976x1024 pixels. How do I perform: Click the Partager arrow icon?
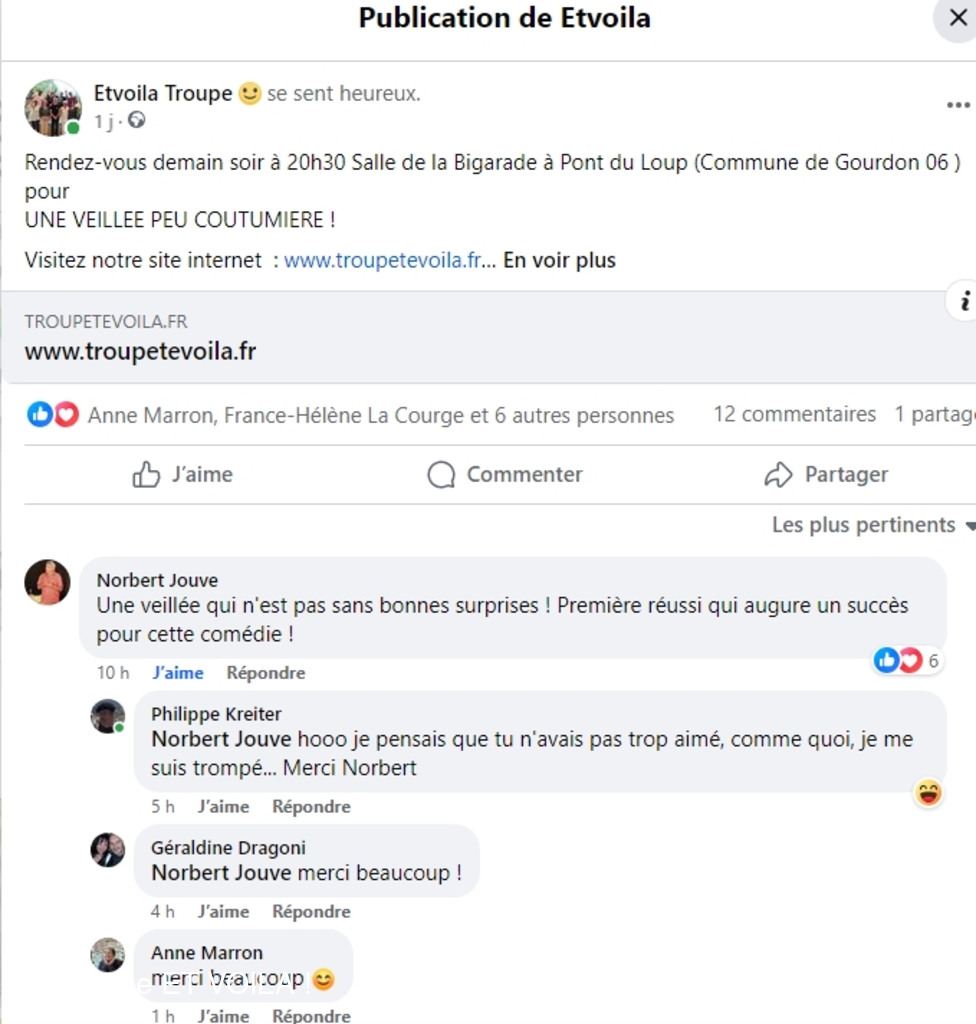(778, 475)
